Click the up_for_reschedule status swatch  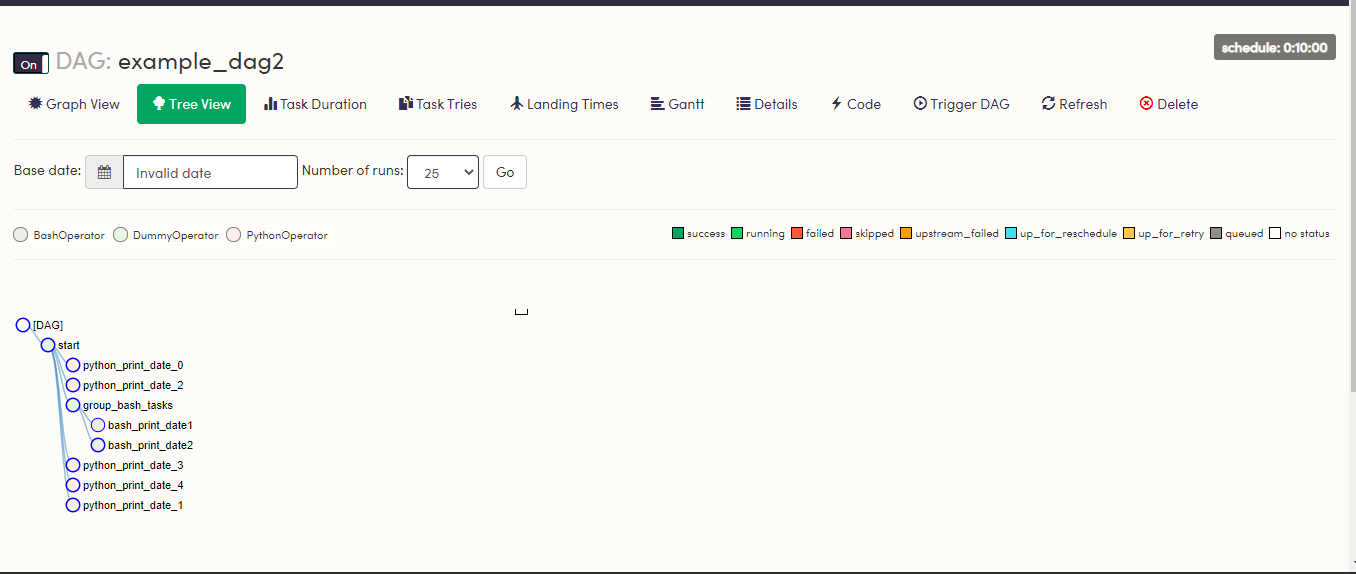click(x=1011, y=233)
